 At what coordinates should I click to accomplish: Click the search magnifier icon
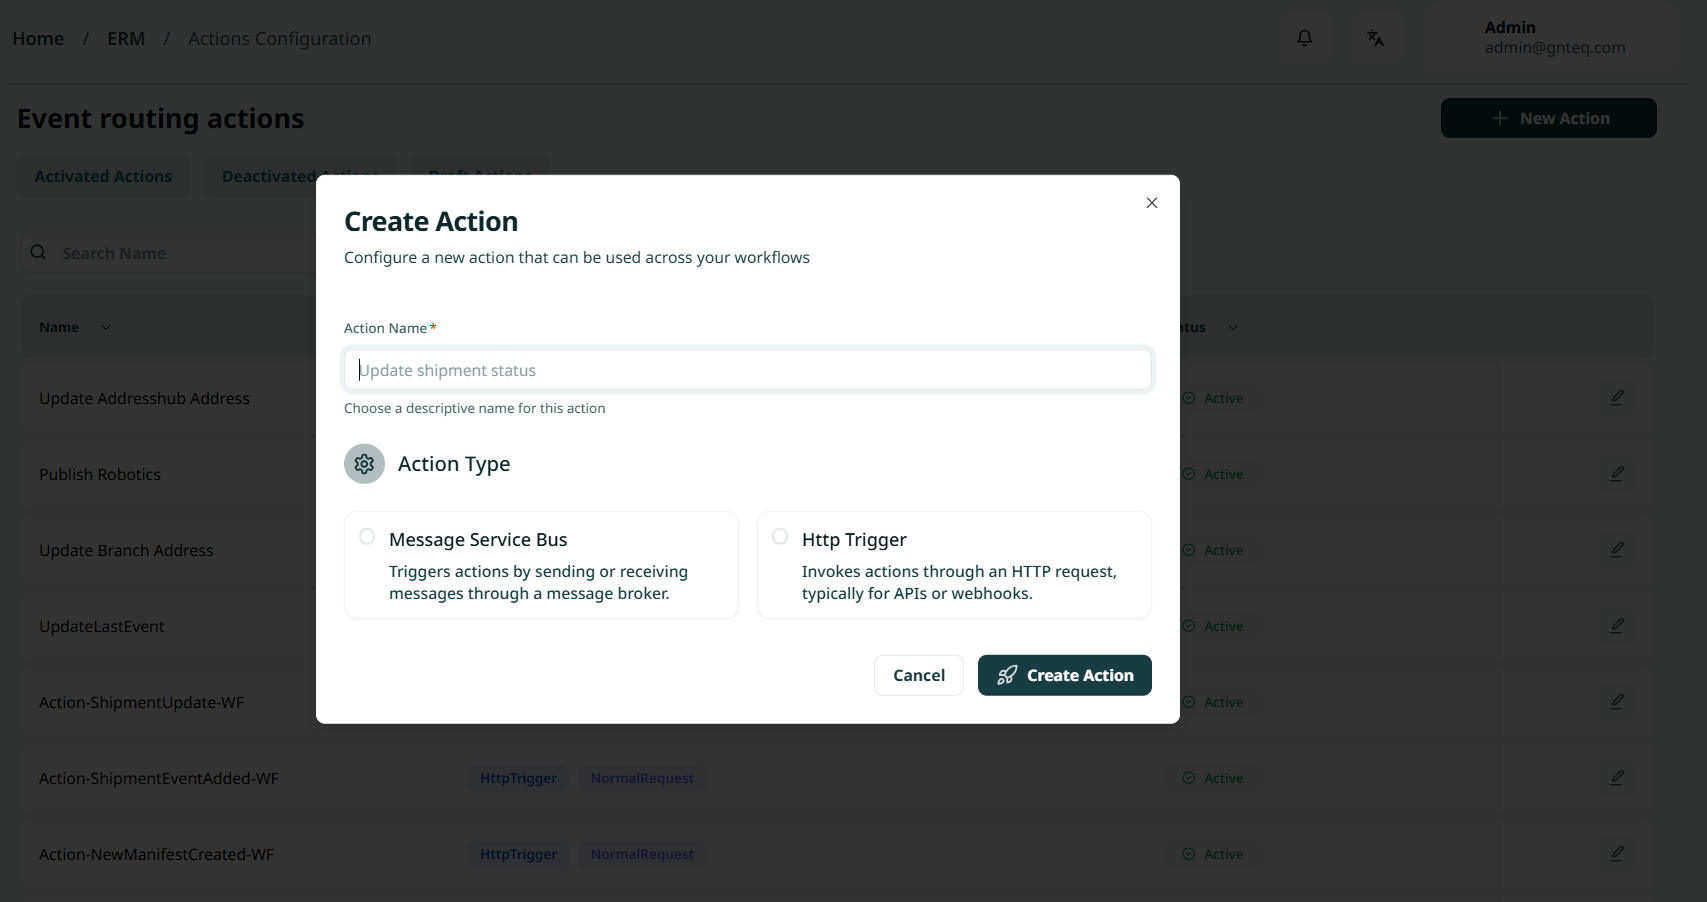(x=38, y=253)
